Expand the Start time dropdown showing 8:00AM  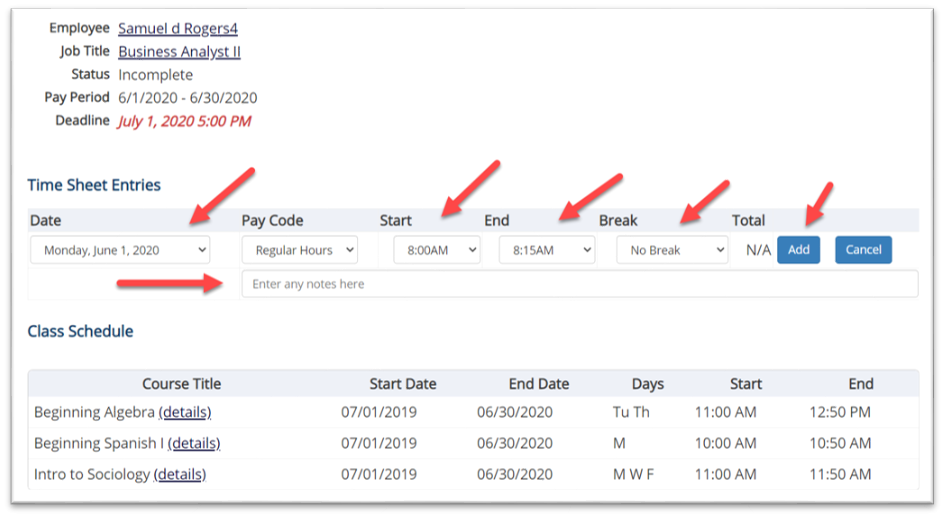pos(436,250)
